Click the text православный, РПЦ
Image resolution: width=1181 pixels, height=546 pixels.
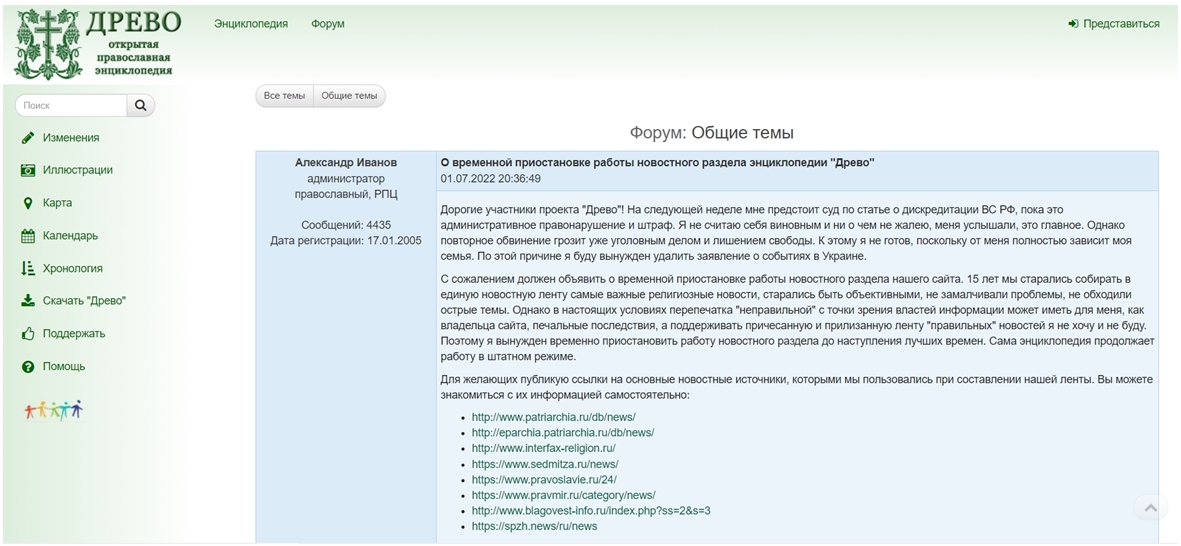pyautogui.click(x=346, y=194)
